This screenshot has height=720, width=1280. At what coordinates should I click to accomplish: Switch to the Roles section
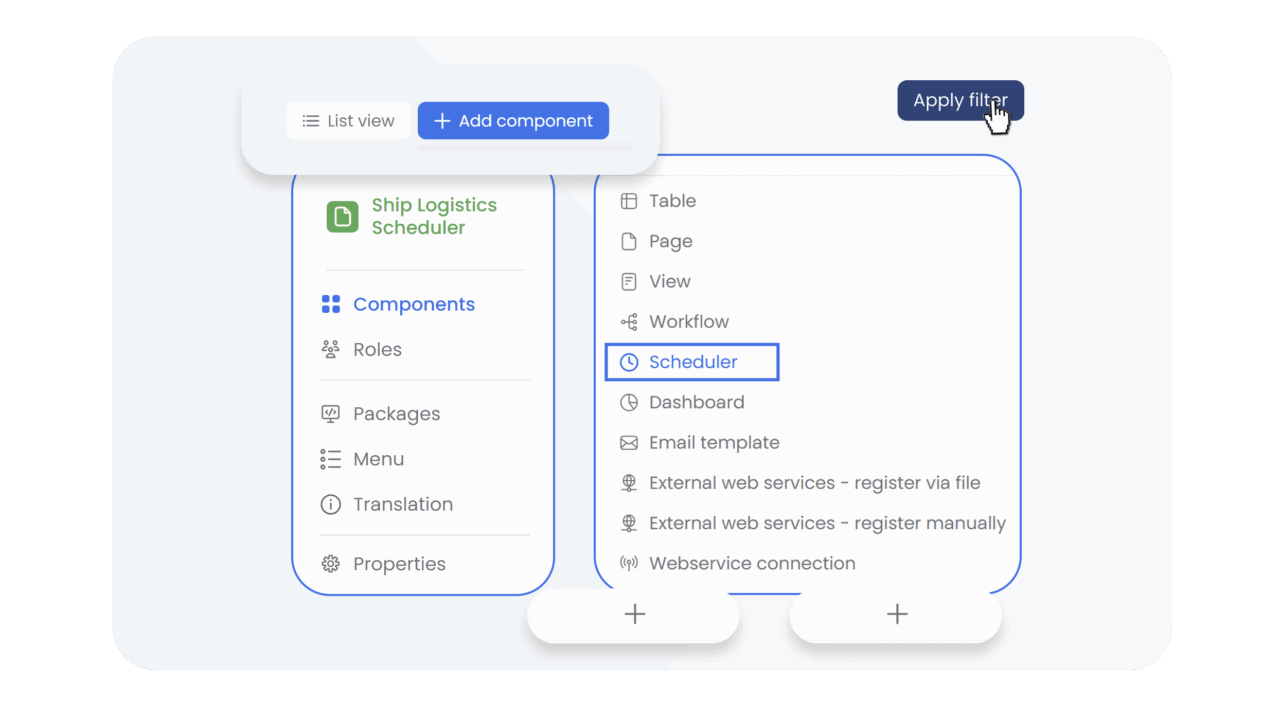(377, 349)
